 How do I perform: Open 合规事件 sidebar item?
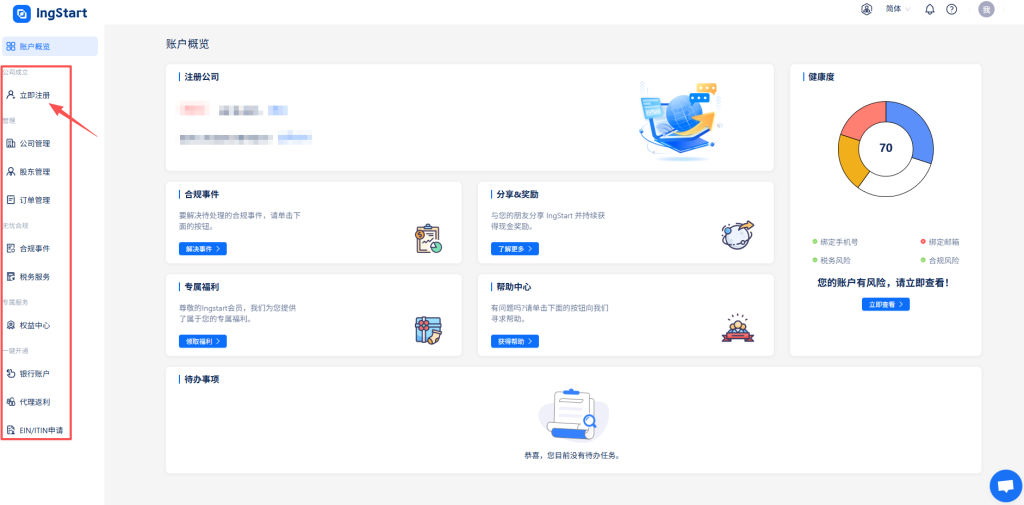coord(37,248)
